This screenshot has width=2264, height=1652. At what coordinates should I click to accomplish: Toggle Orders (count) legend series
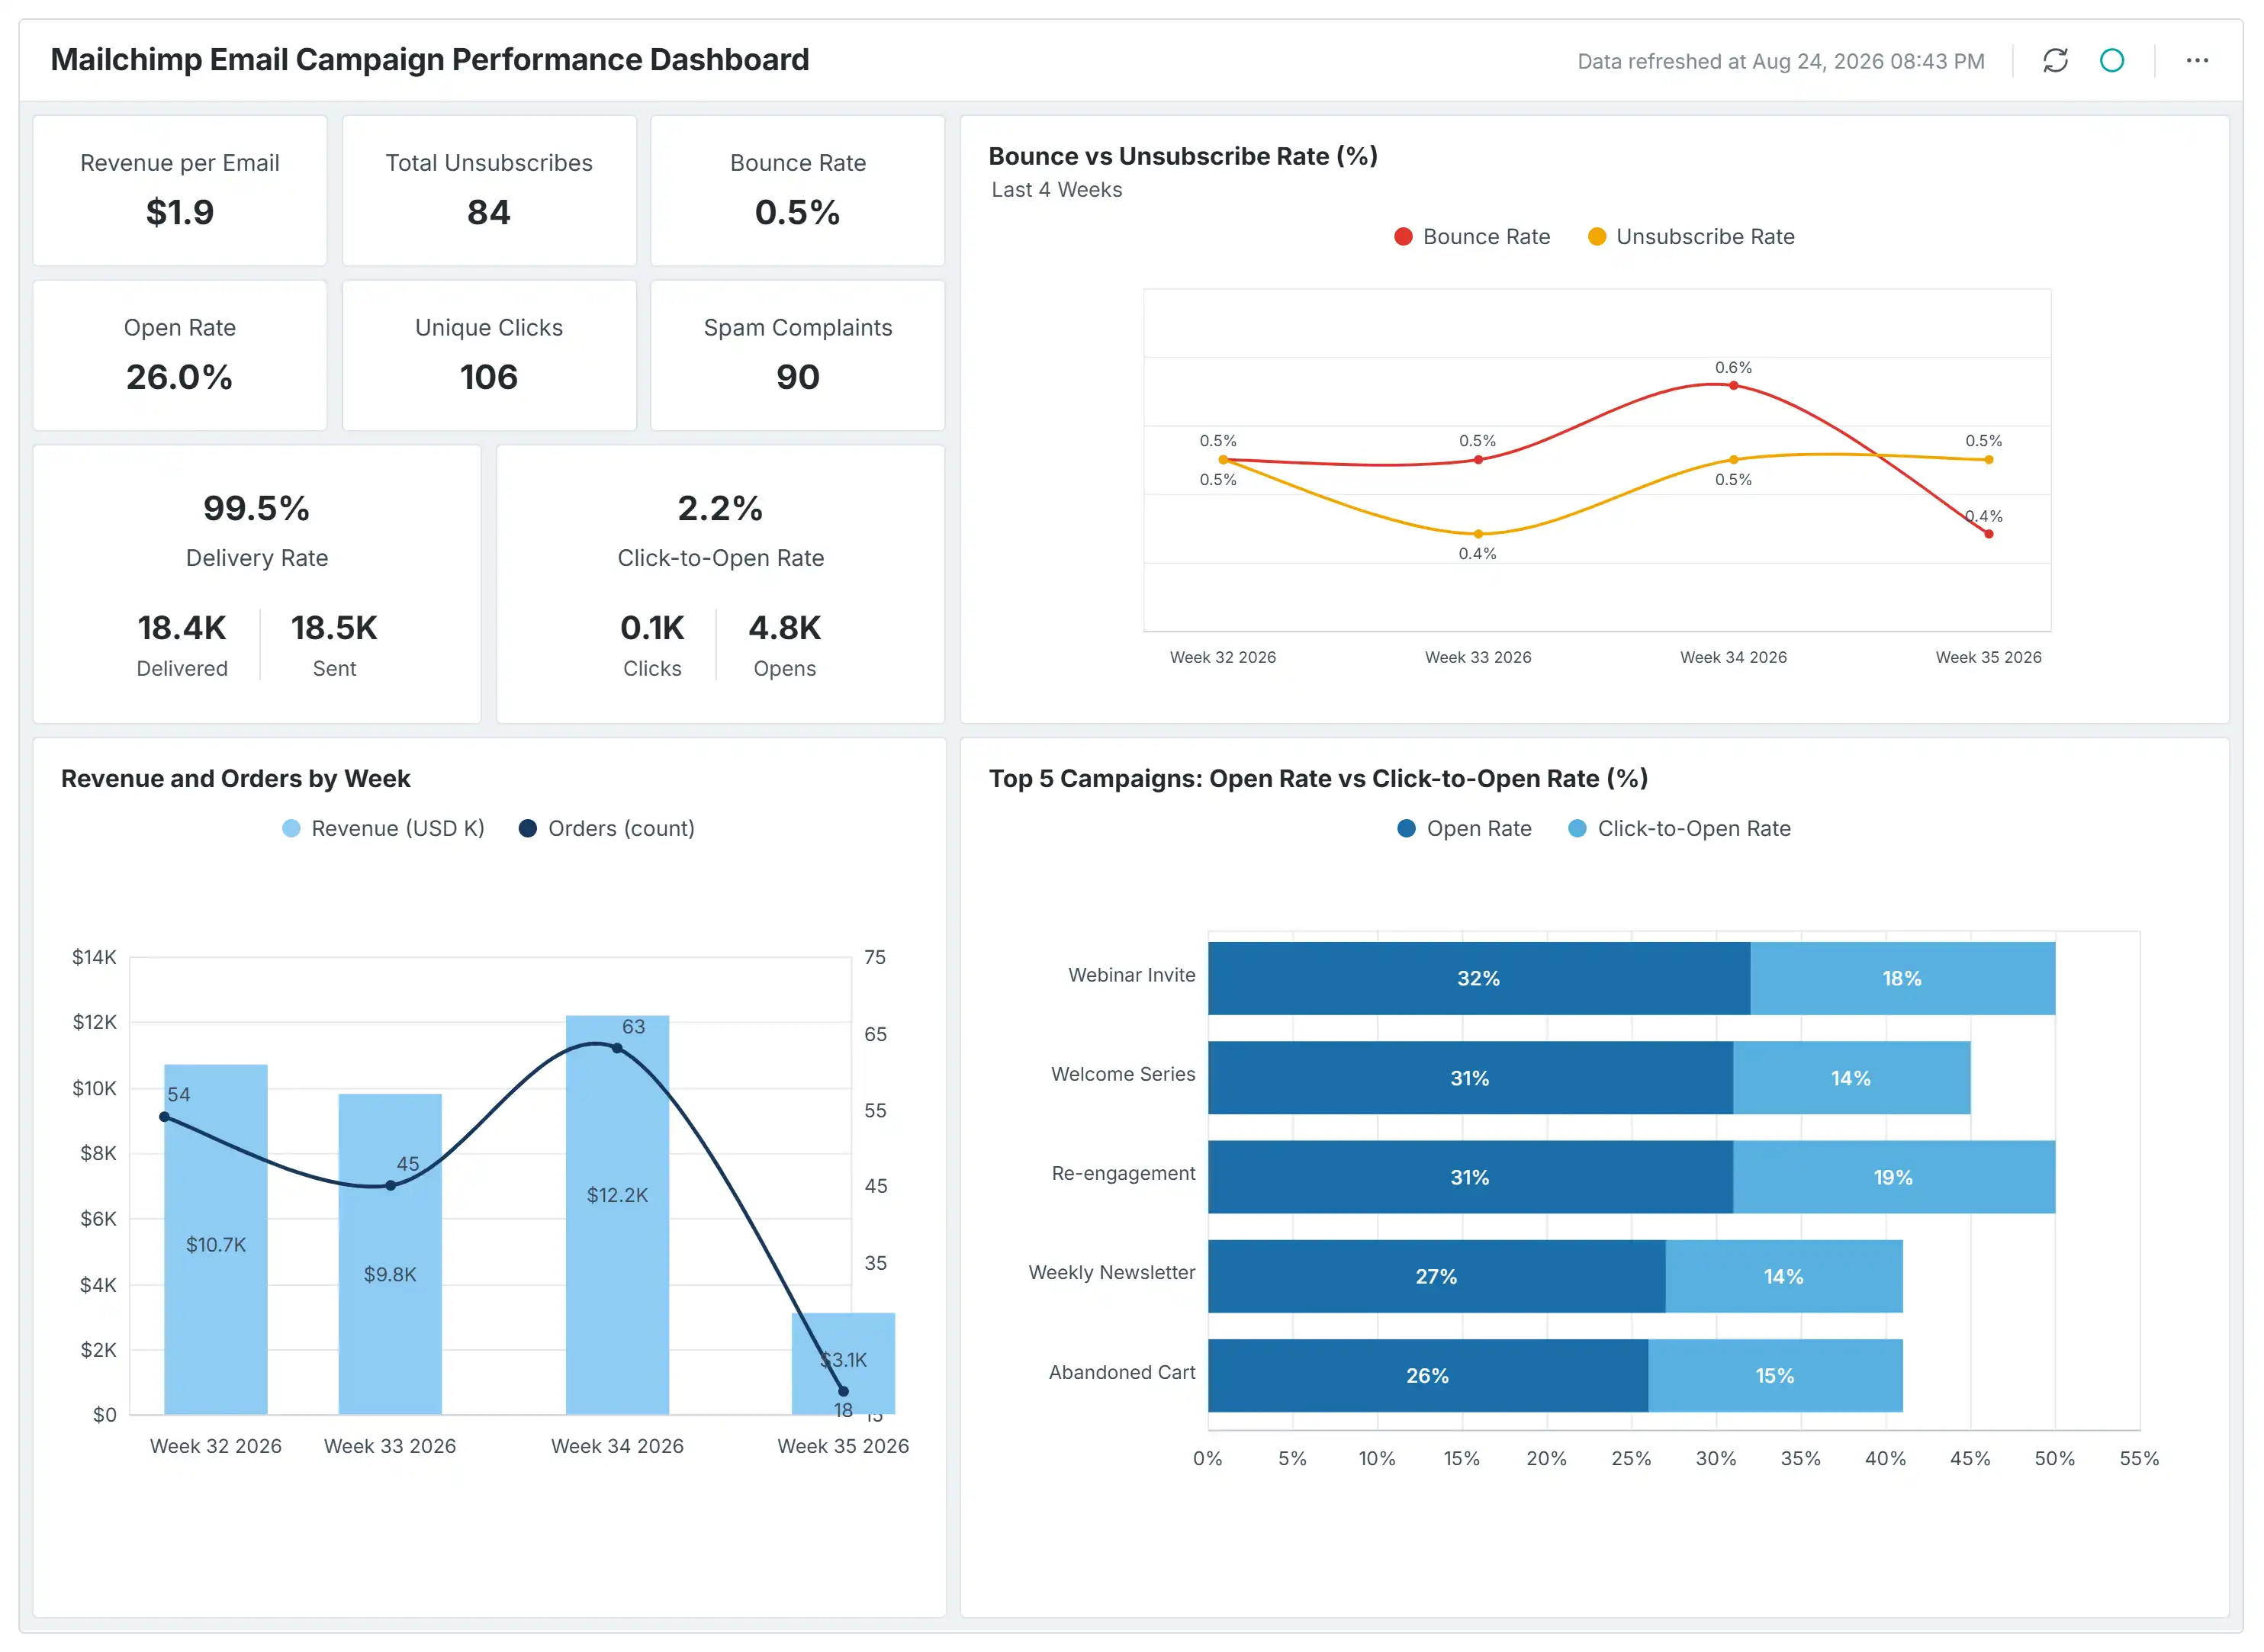pyautogui.click(x=607, y=829)
